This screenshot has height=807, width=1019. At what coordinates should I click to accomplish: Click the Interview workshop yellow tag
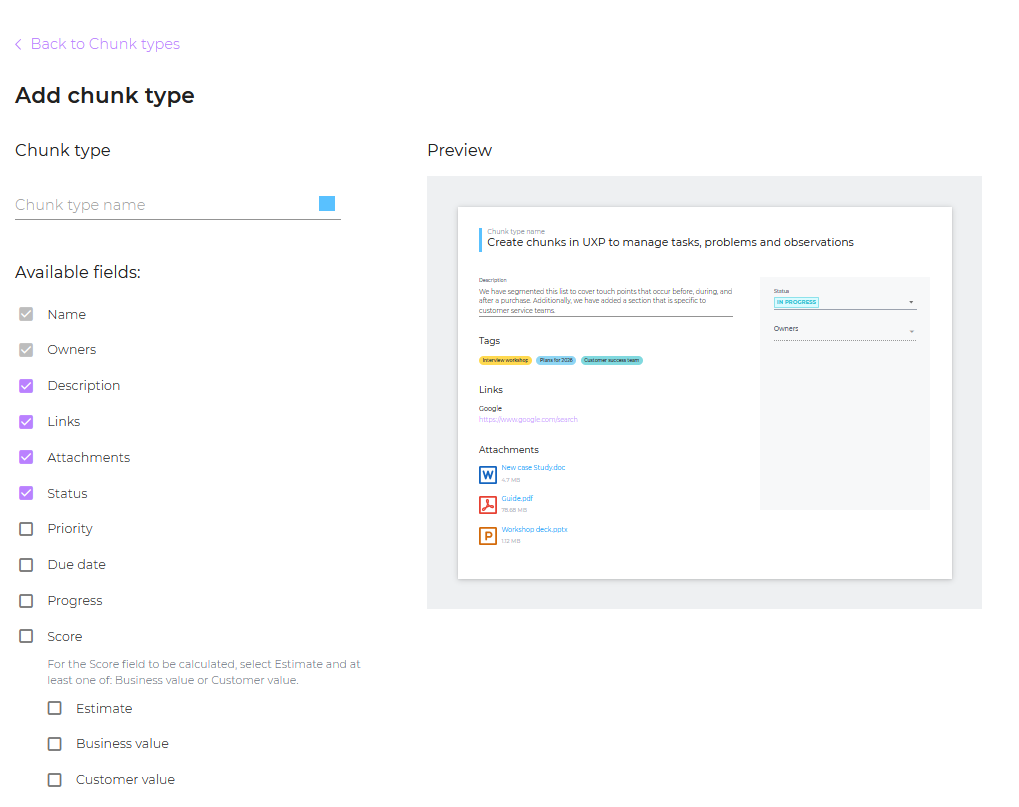(x=505, y=361)
